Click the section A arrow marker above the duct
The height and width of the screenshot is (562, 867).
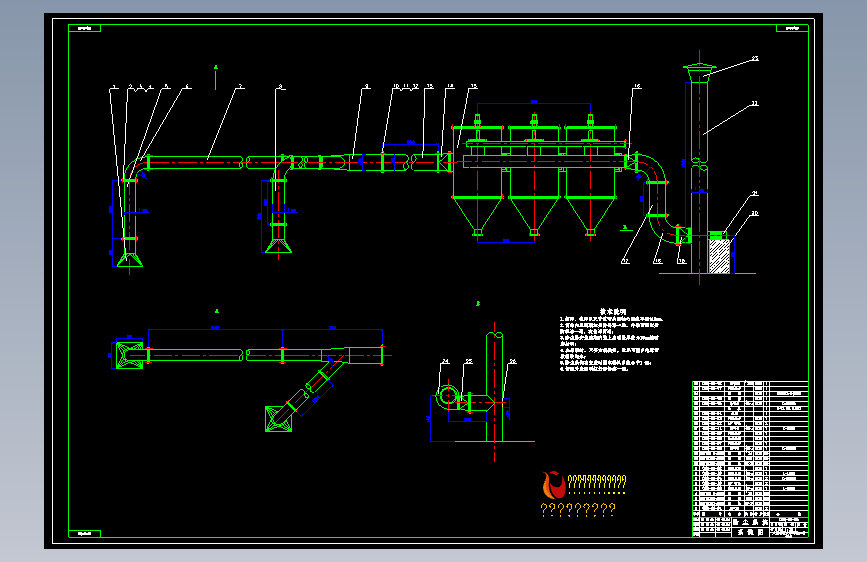216,77
